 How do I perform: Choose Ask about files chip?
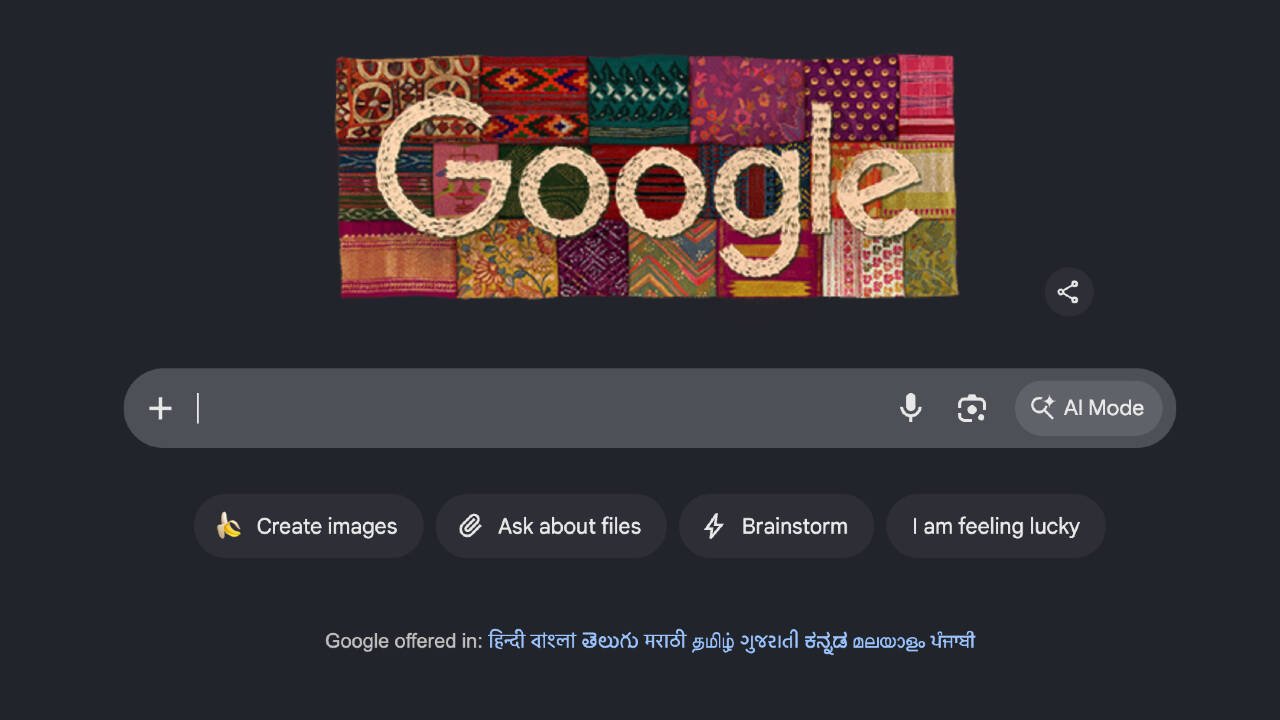(x=551, y=526)
